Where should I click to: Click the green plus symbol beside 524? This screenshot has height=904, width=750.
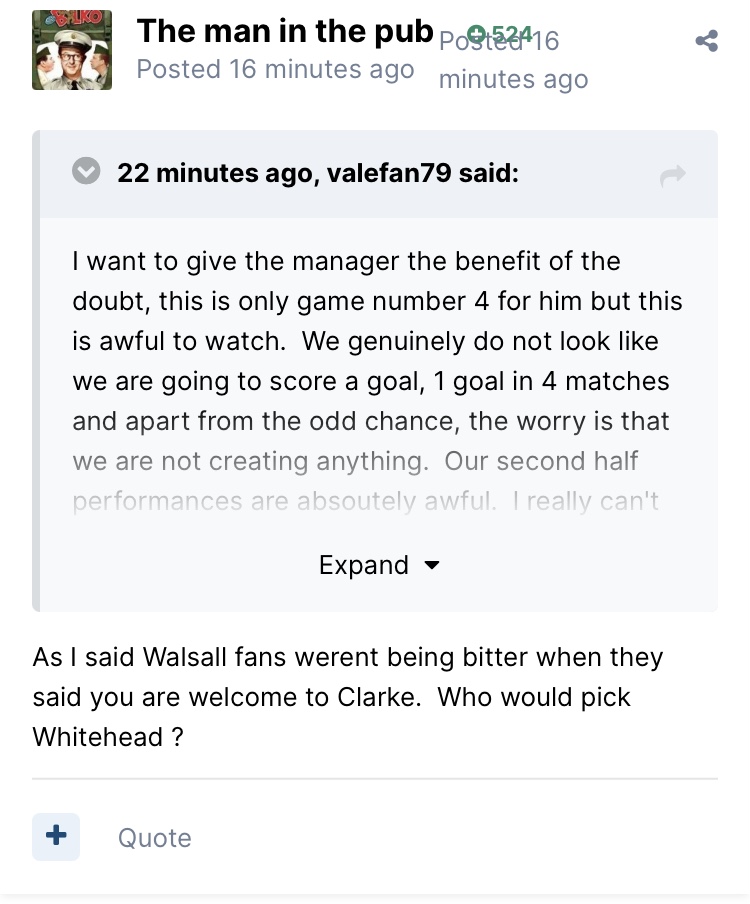coord(477,32)
